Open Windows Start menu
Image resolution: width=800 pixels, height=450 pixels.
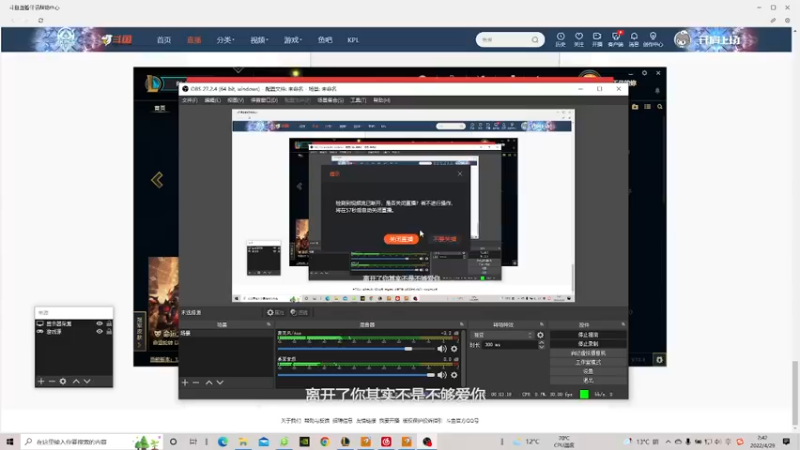(9, 441)
